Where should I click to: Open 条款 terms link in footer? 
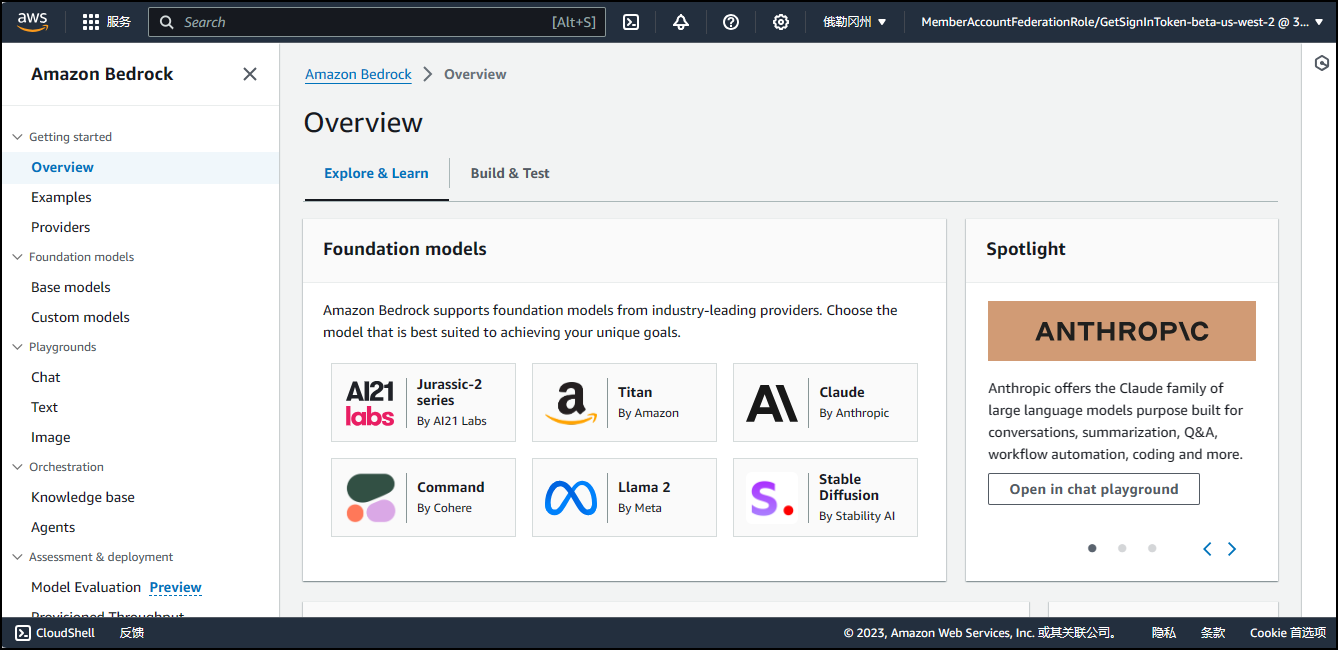1213,633
